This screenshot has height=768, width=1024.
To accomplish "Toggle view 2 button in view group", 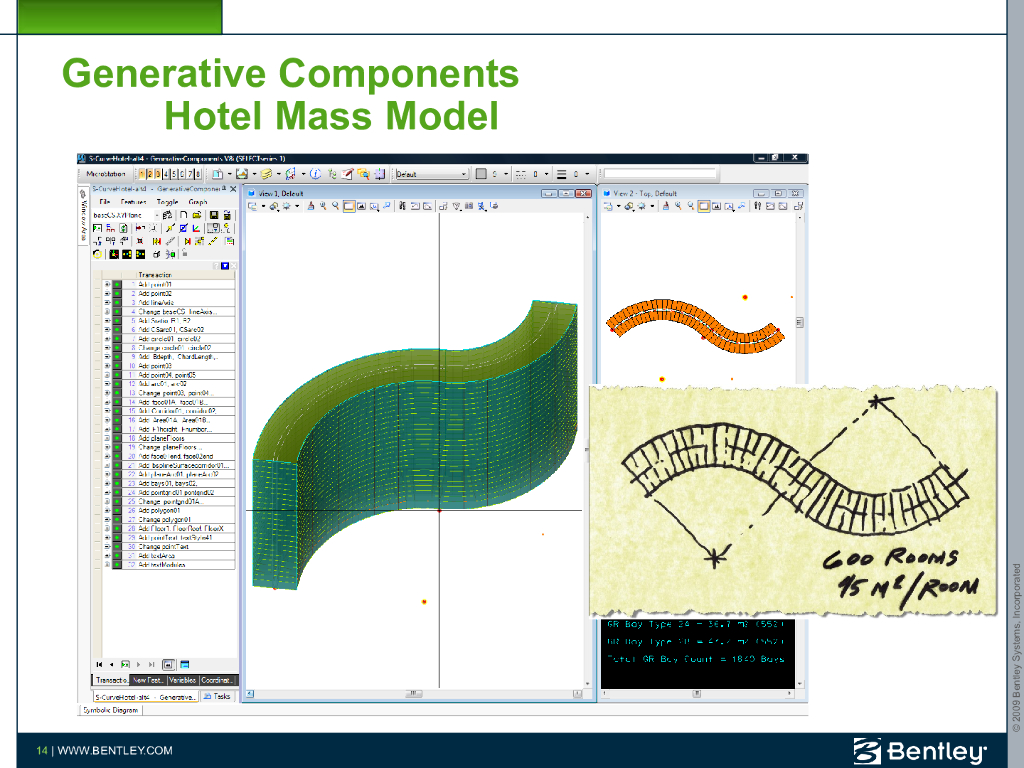I will pos(150,174).
